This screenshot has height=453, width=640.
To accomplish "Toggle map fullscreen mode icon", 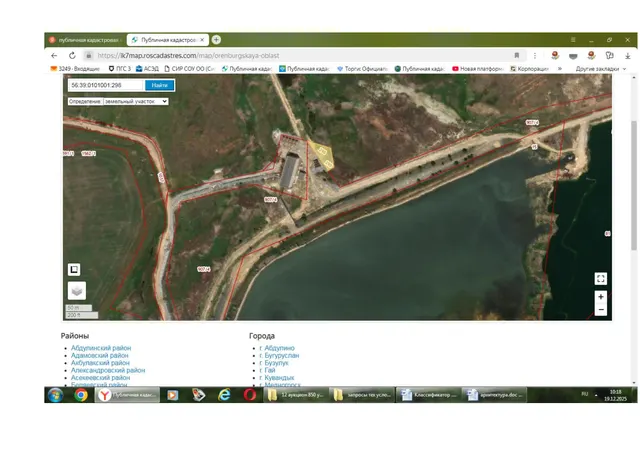I will pos(600,279).
